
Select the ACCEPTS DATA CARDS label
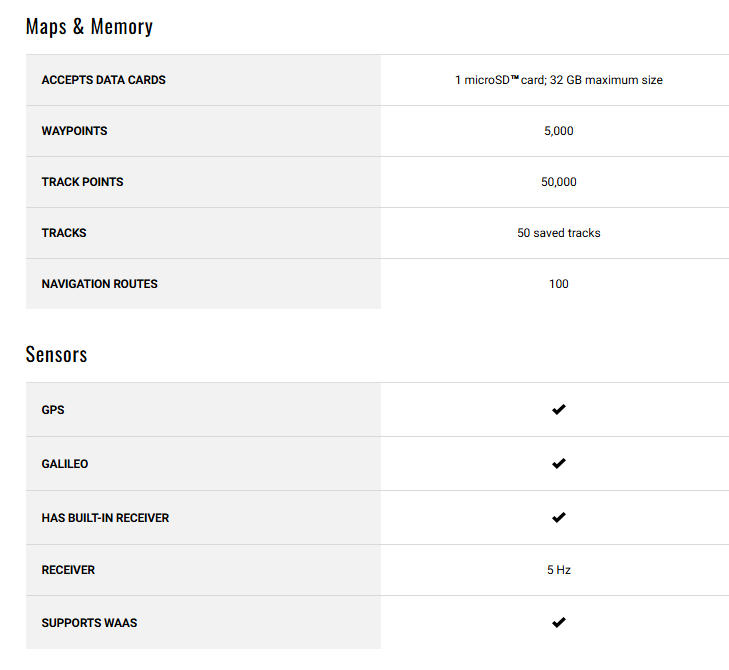pos(103,80)
